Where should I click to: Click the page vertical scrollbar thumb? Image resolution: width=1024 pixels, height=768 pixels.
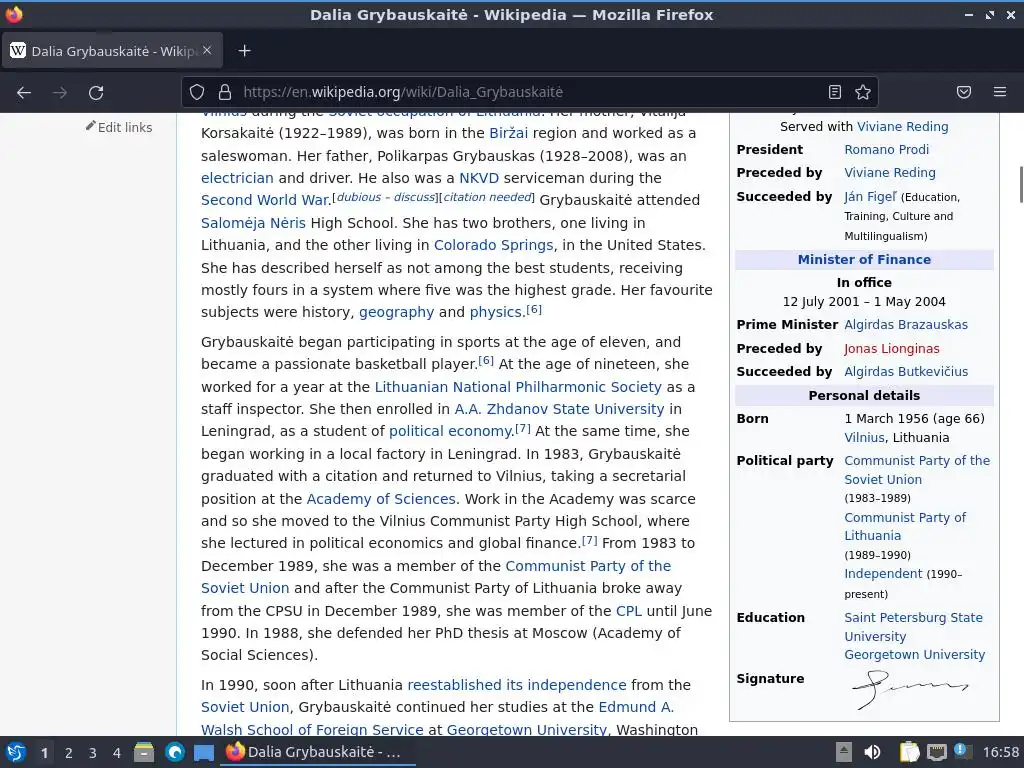pyautogui.click(x=1021, y=185)
